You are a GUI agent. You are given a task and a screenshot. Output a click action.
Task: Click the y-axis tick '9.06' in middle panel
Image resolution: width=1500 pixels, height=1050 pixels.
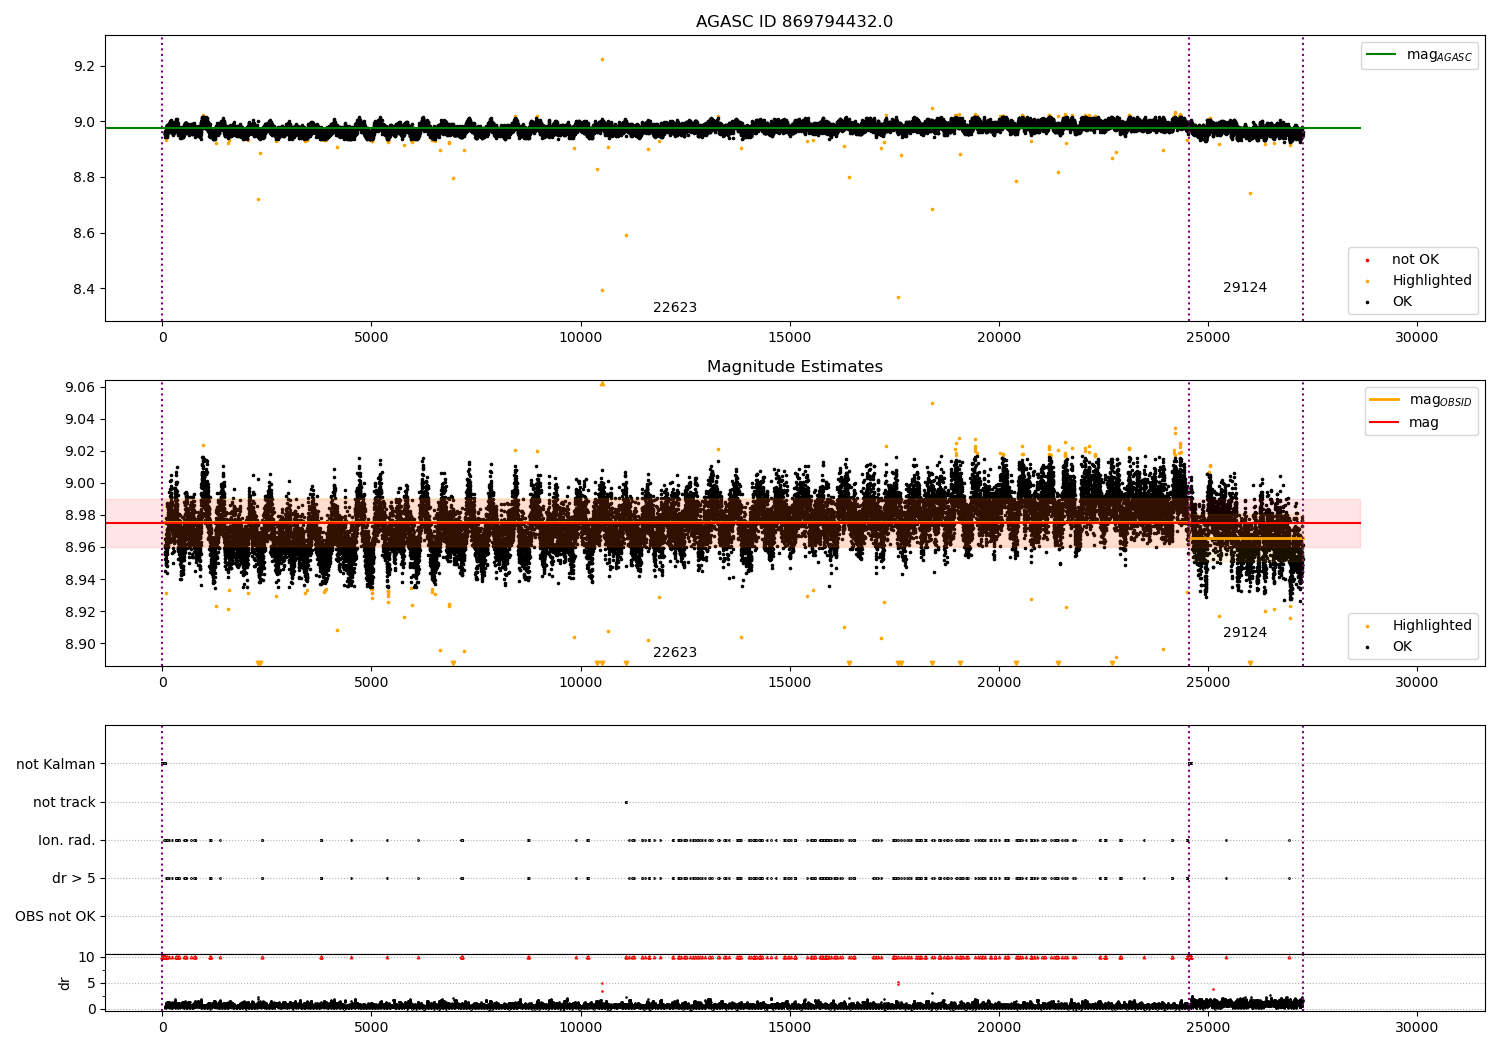click(80, 387)
